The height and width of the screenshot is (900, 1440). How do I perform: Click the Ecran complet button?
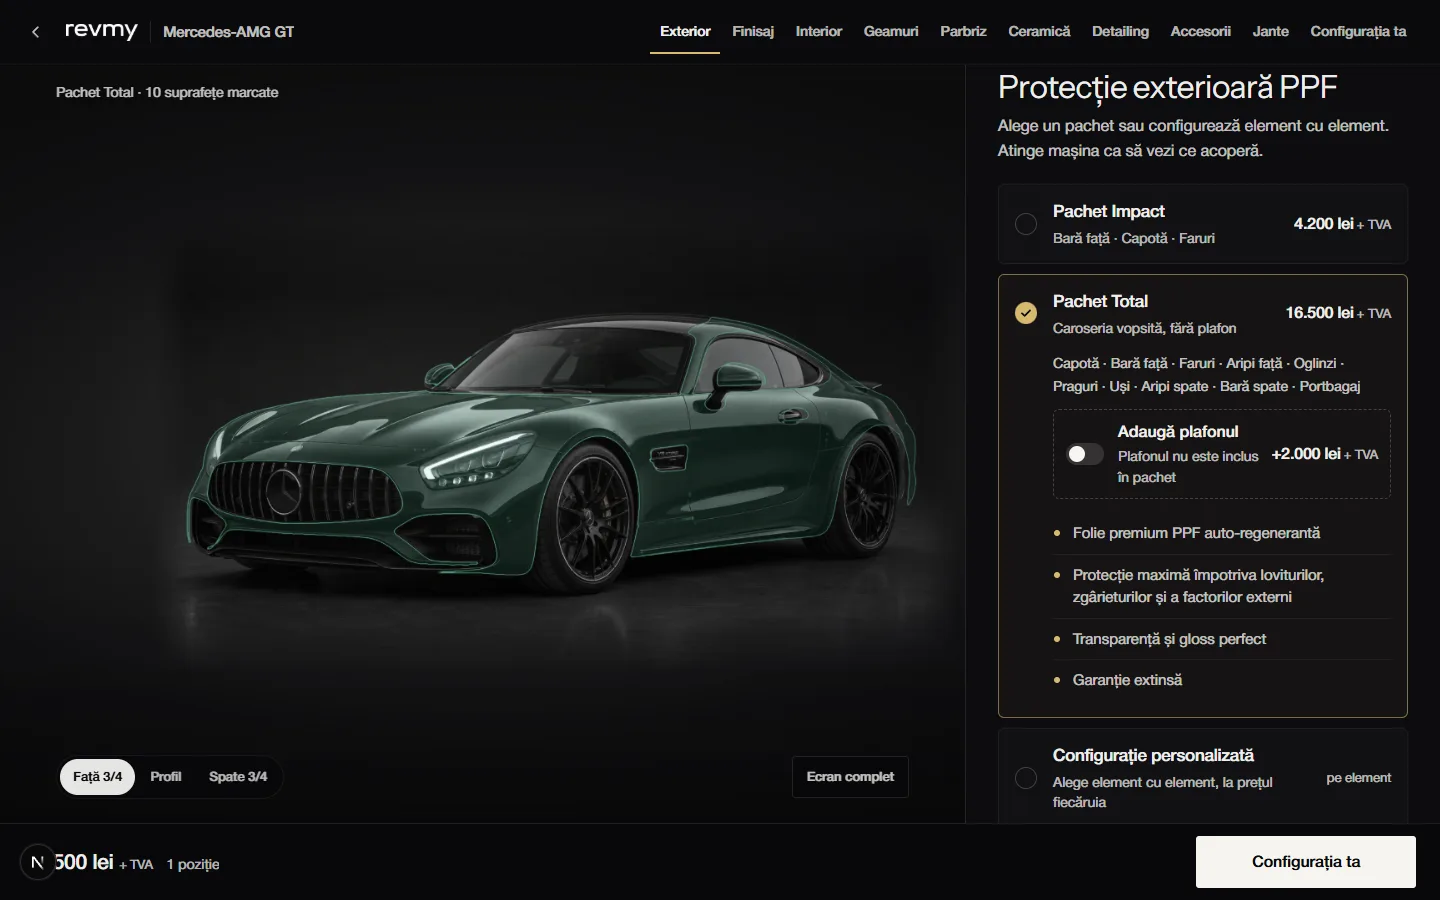[x=850, y=777]
